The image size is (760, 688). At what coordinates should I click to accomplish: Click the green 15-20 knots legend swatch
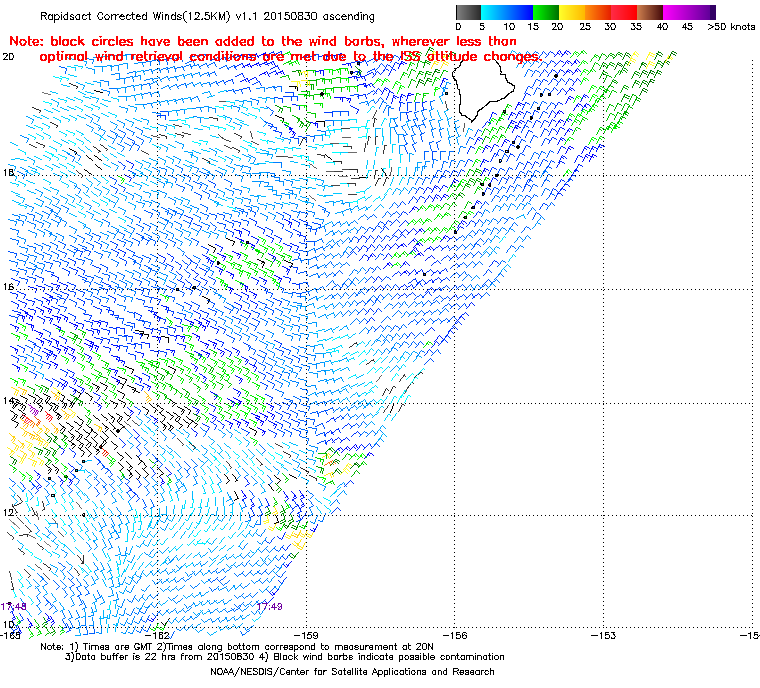pos(546,12)
